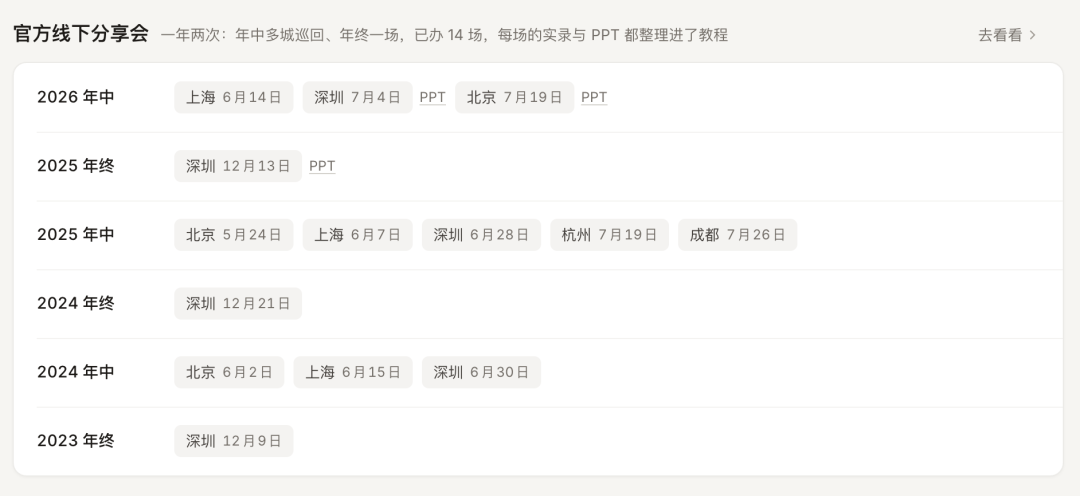Select the 北京 5月24日 event chip

pos(233,235)
